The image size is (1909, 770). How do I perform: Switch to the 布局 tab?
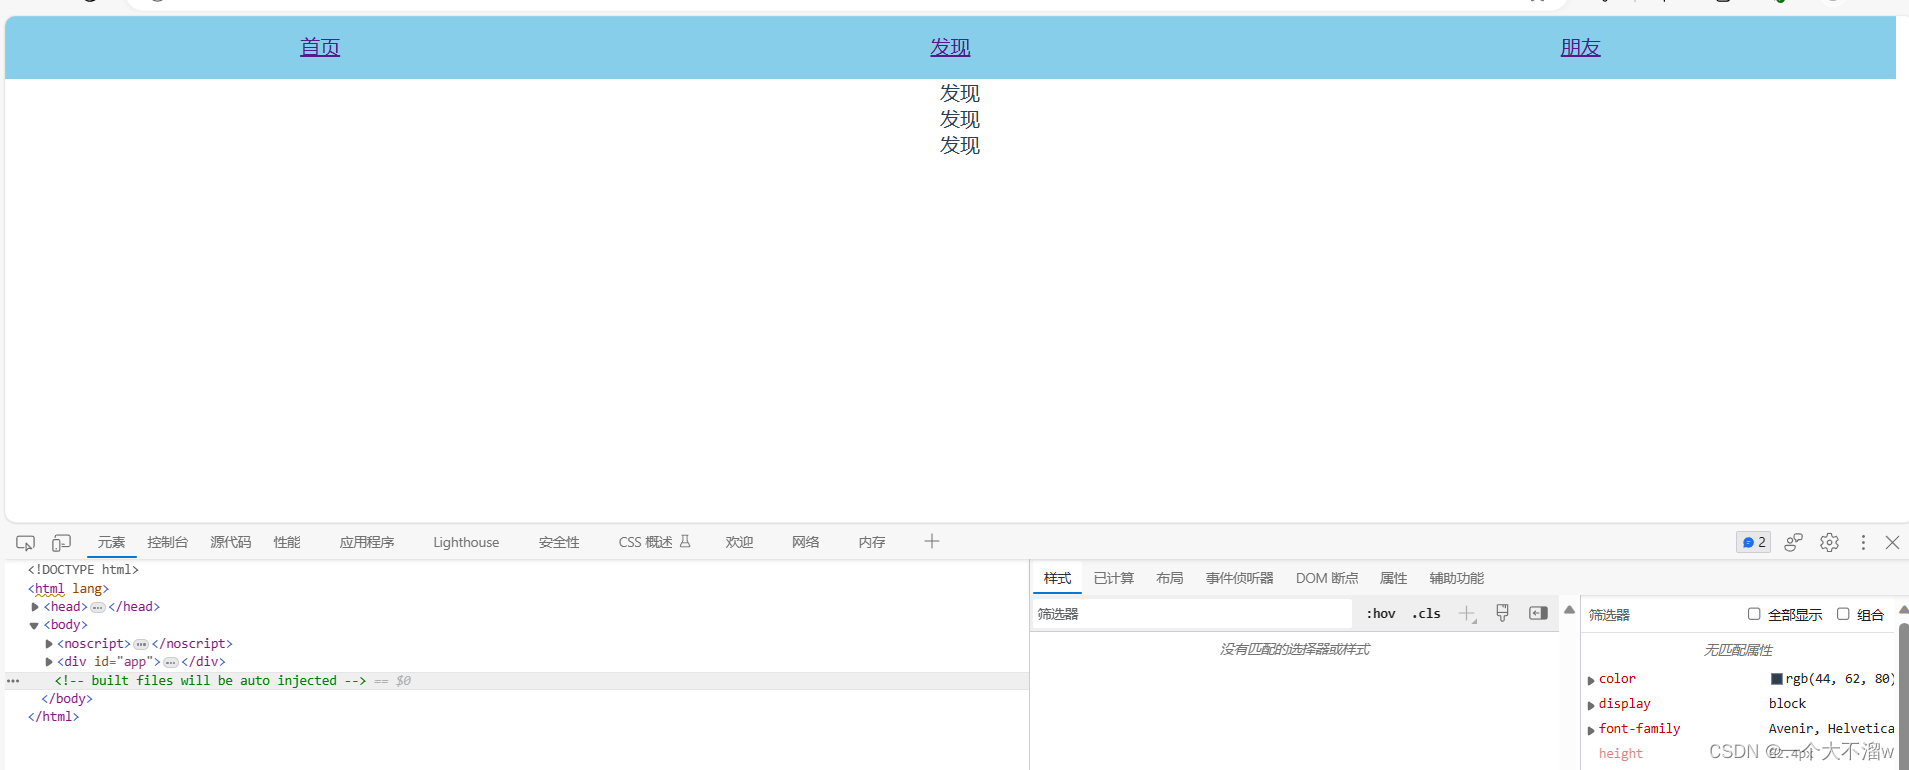[x=1169, y=578]
